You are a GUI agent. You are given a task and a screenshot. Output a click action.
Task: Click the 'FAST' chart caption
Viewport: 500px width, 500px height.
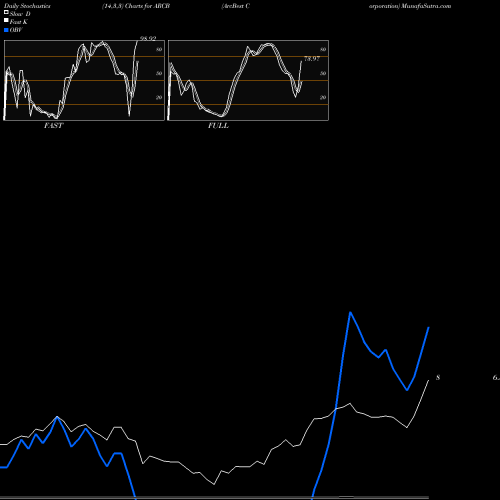[53, 126]
